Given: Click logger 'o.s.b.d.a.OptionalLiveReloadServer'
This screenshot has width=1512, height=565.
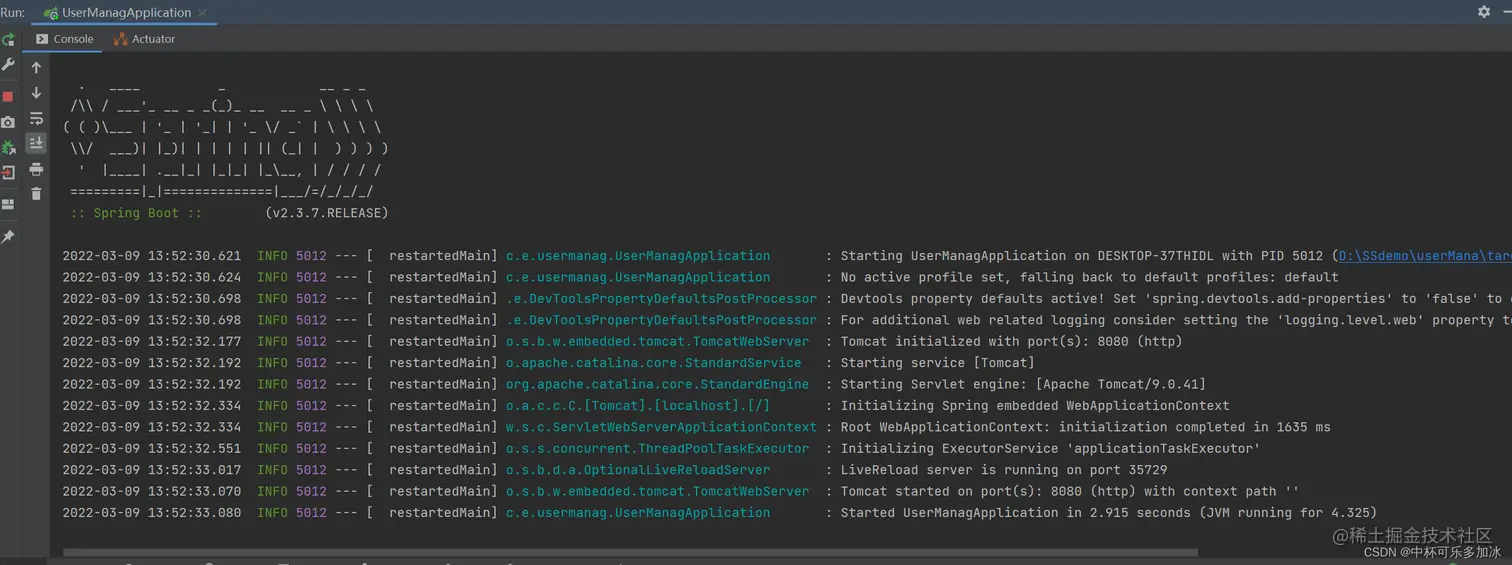Looking at the screenshot, I should [638, 470].
